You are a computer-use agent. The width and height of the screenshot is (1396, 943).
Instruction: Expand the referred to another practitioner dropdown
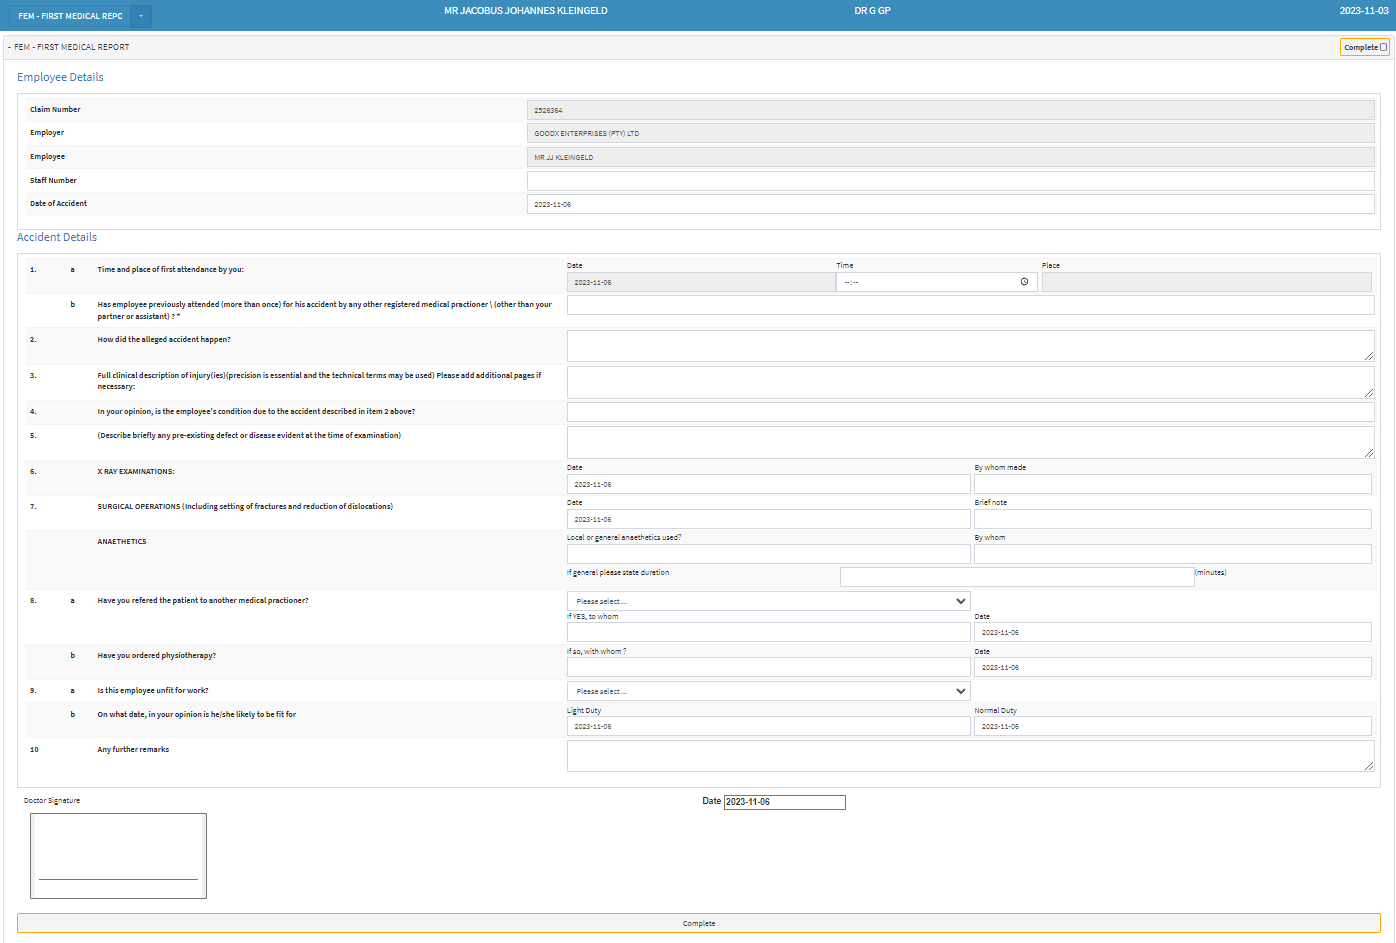tap(768, 601)
